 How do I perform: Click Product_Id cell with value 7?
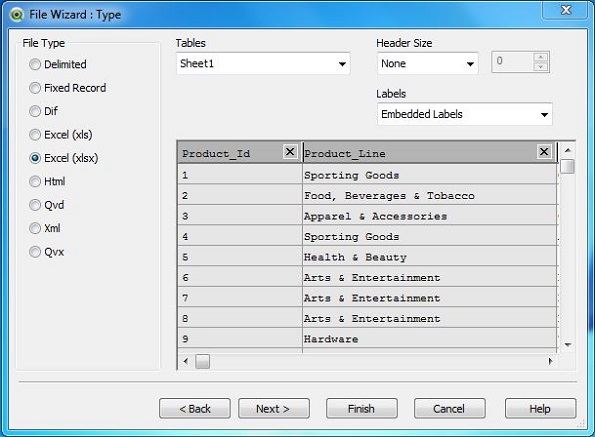240,298
